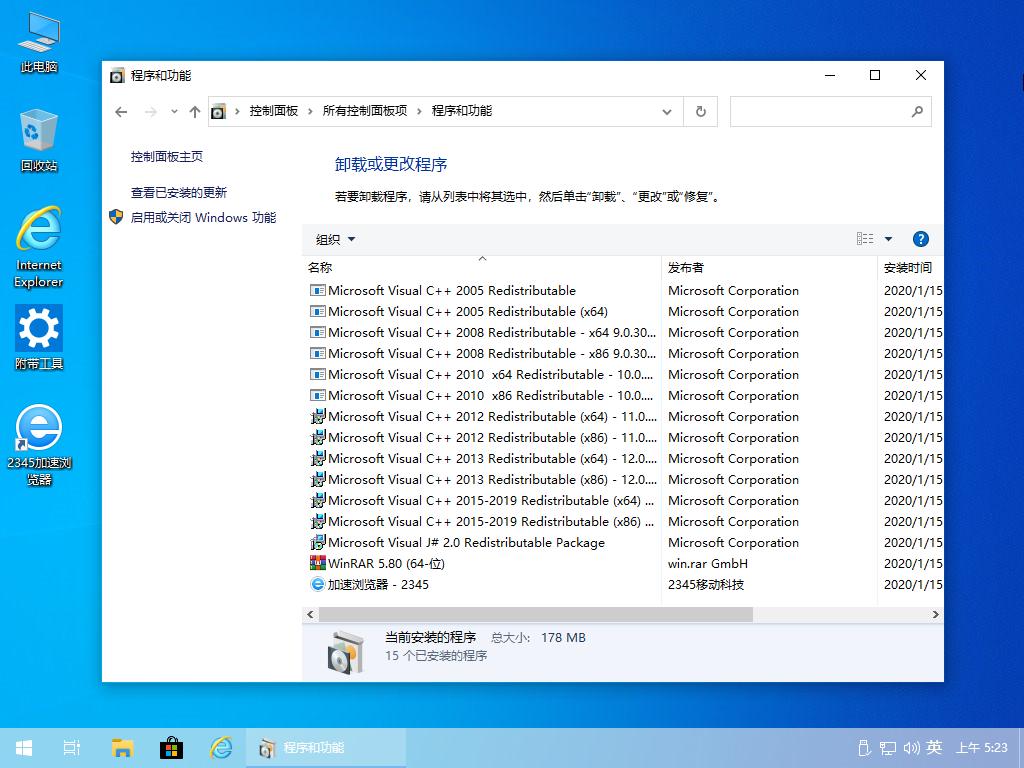
Task: Select Visual C++ 2015-2019 Redistributable (x86) row
Action: tap(624, 521)
